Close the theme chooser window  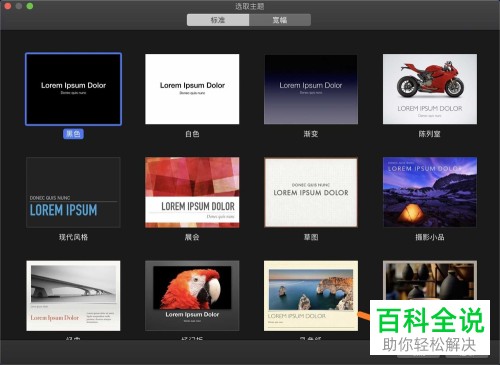8,6
